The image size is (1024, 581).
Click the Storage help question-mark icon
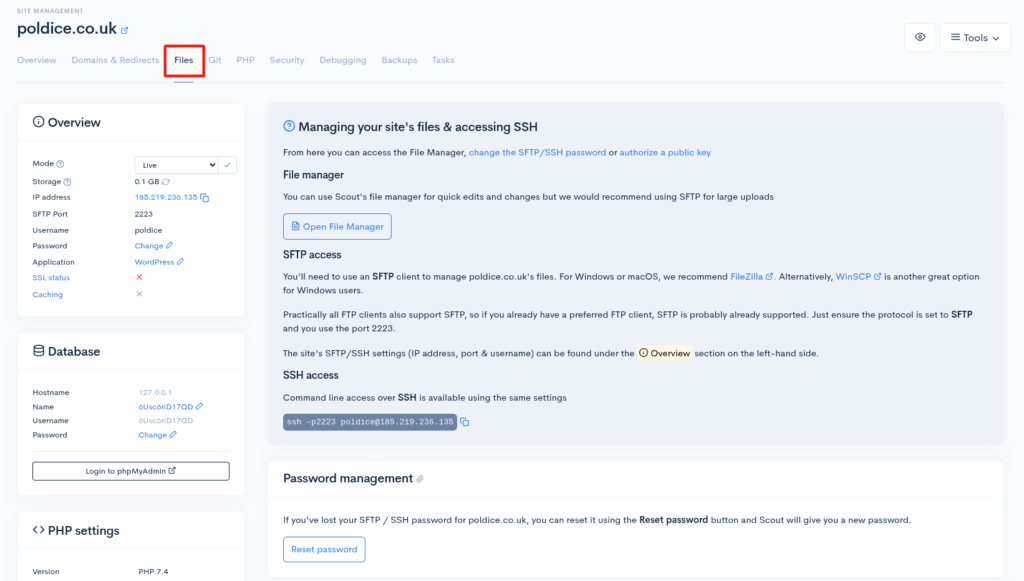click(x=67, y=182)
